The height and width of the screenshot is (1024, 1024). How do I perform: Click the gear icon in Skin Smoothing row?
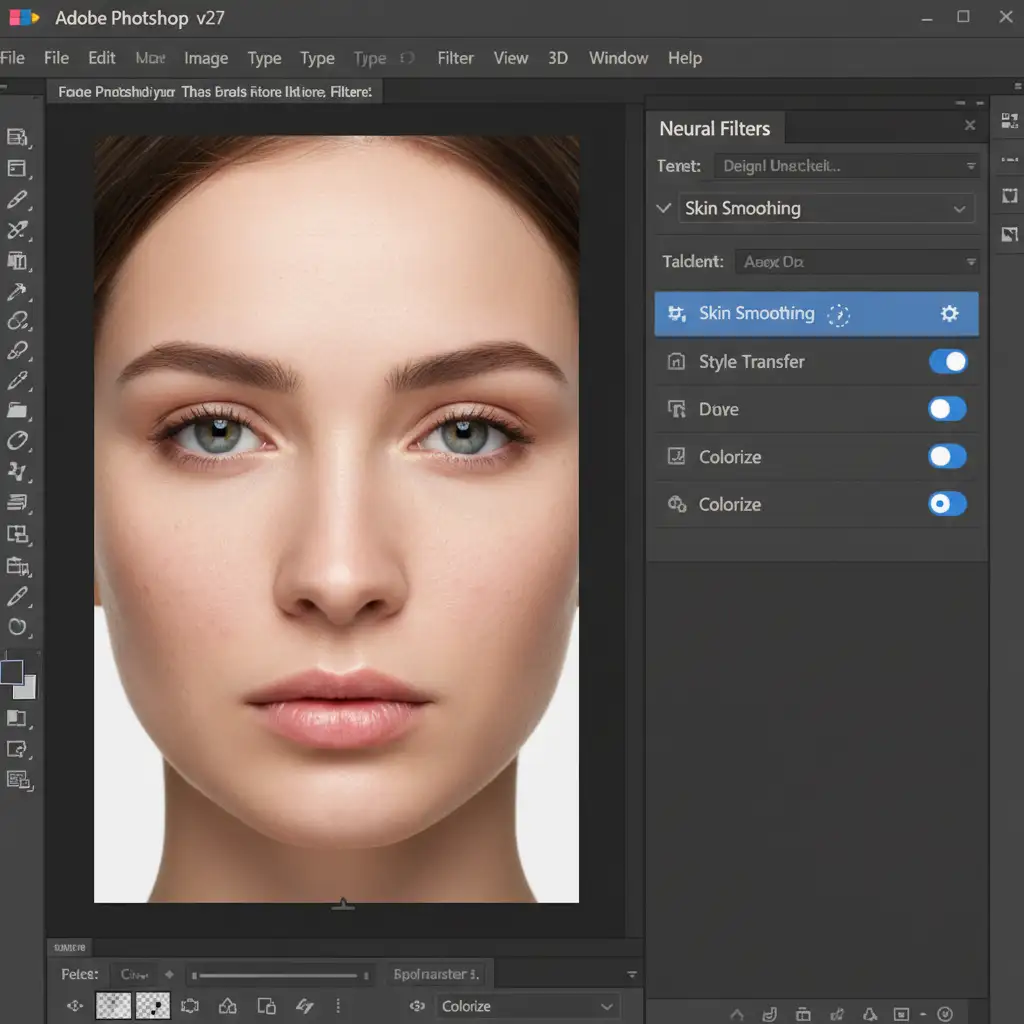click(949, 314)
